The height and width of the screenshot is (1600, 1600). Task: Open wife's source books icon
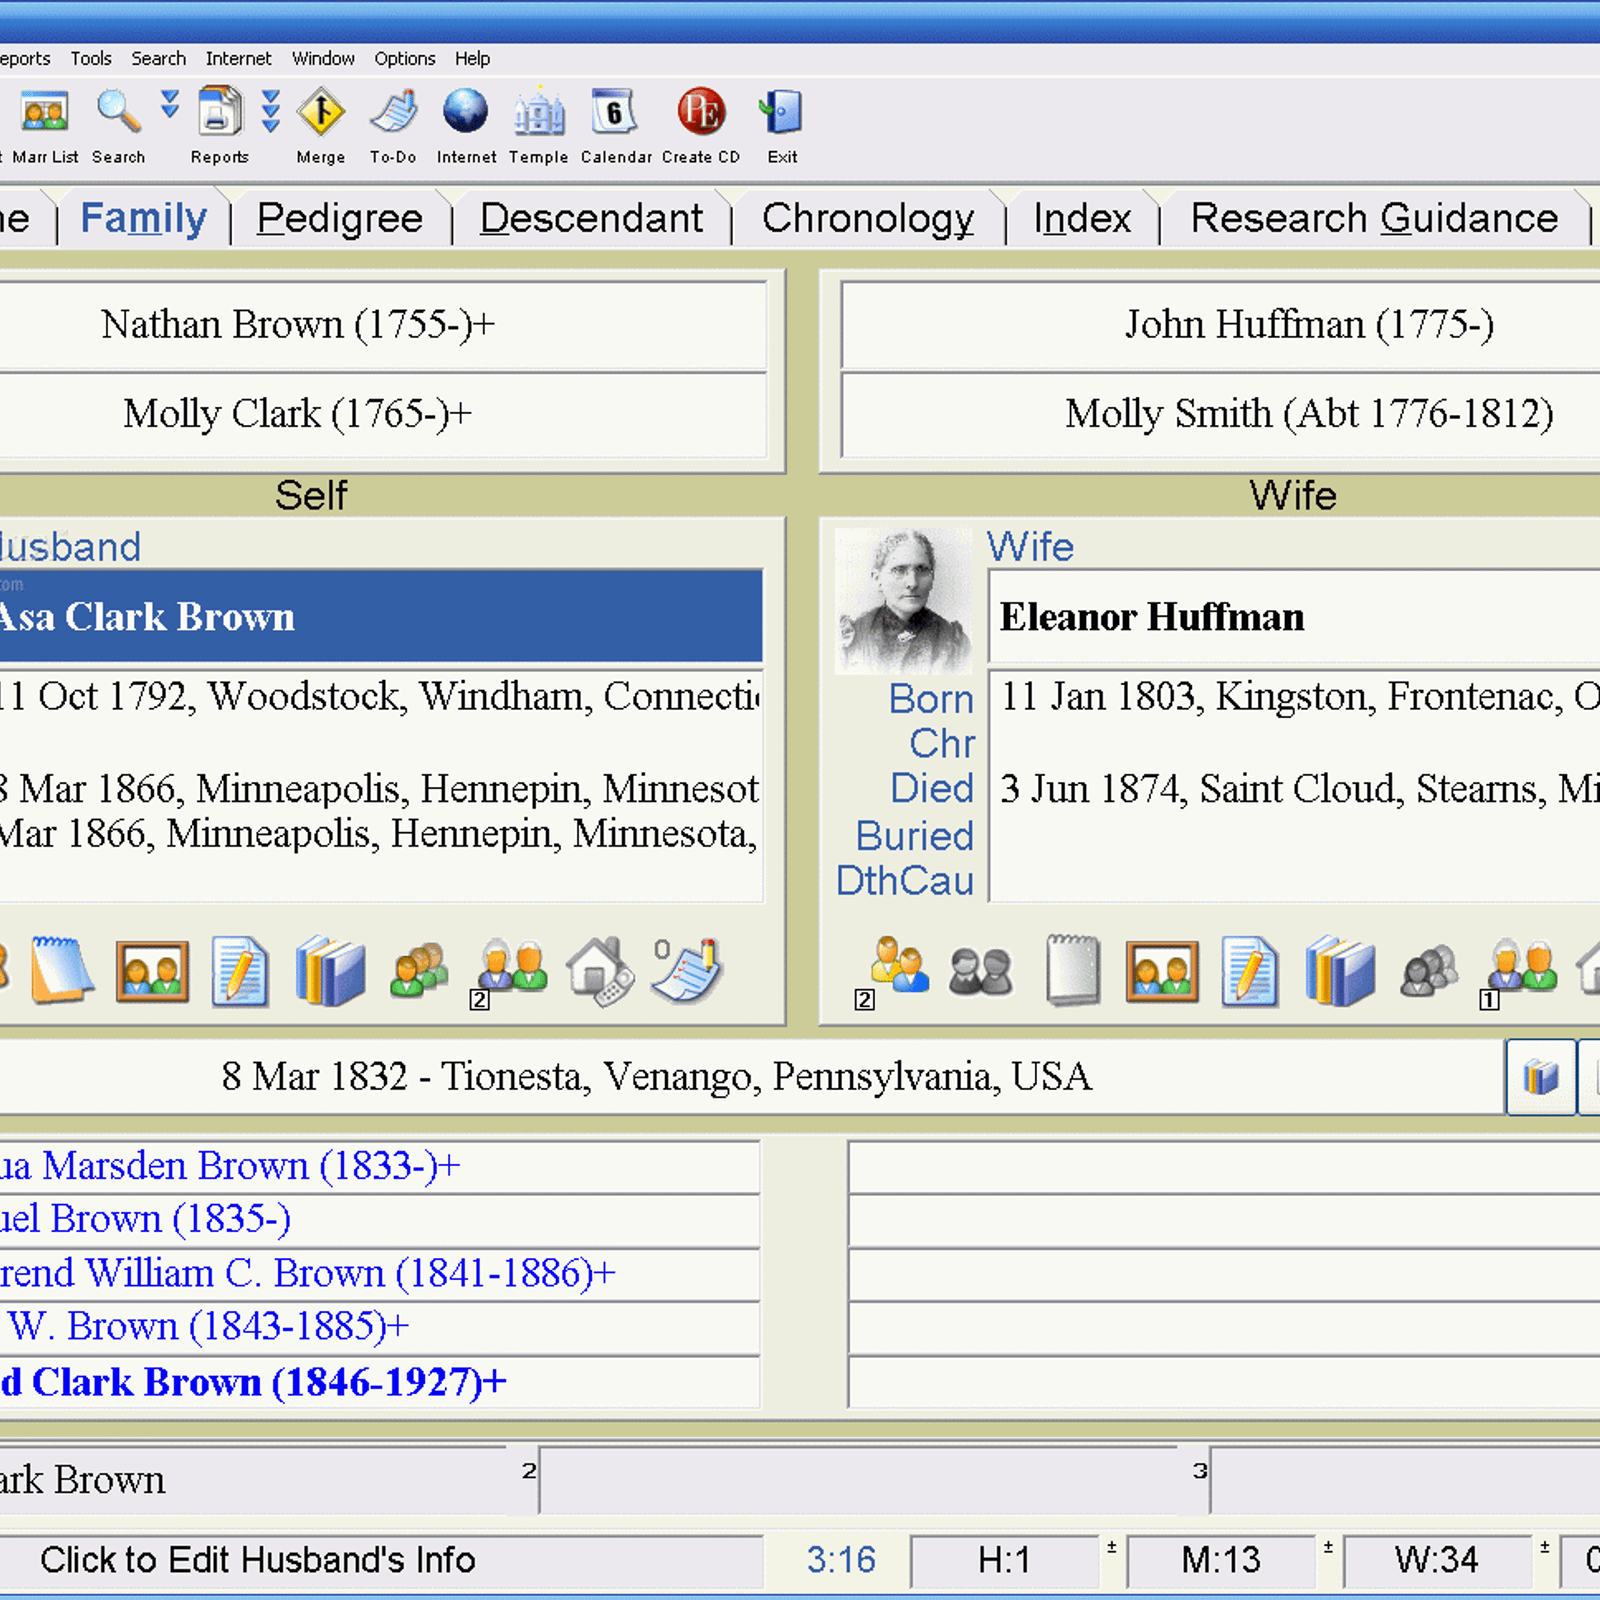[x=1340, y=970]
